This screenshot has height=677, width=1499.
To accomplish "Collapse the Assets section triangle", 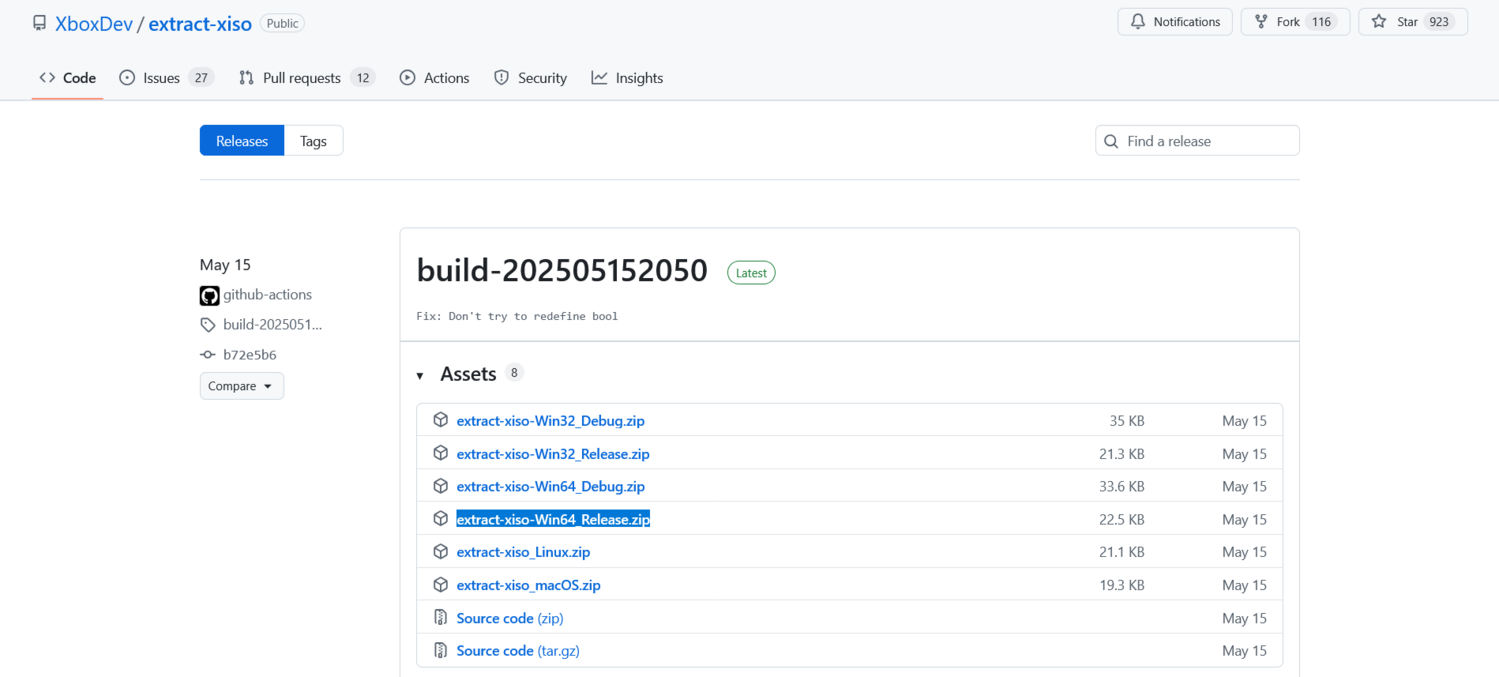I will tap(420, 375).
